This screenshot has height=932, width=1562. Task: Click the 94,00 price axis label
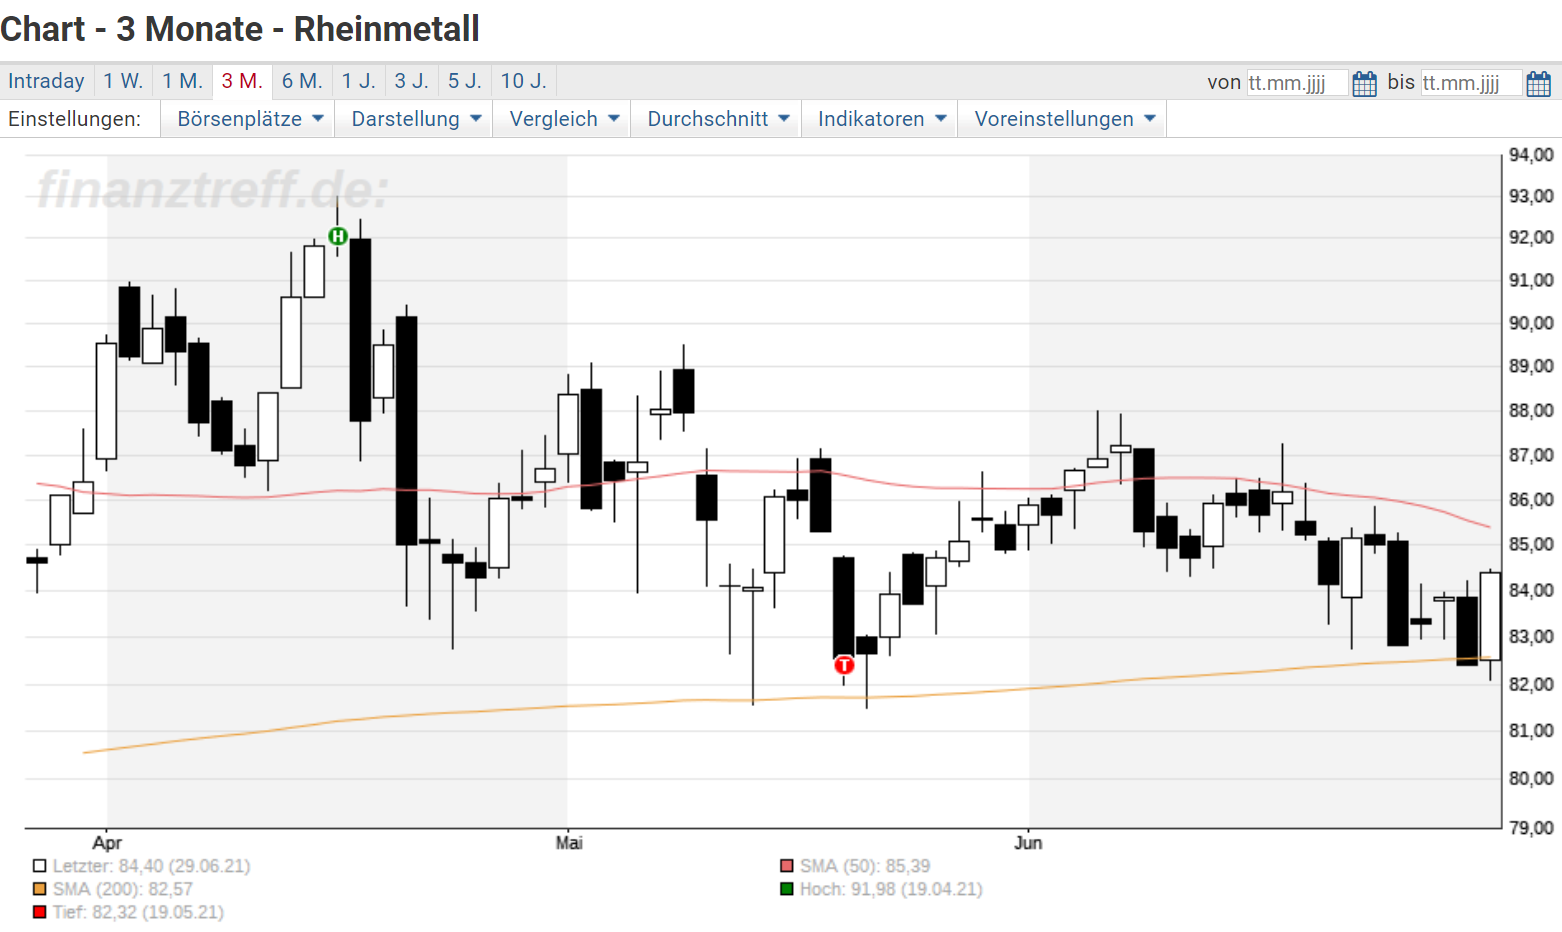click(x=1531, y=155)
